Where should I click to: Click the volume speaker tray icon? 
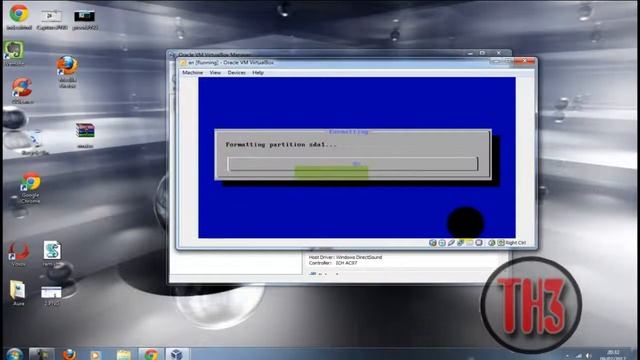(x=589, y=356)
